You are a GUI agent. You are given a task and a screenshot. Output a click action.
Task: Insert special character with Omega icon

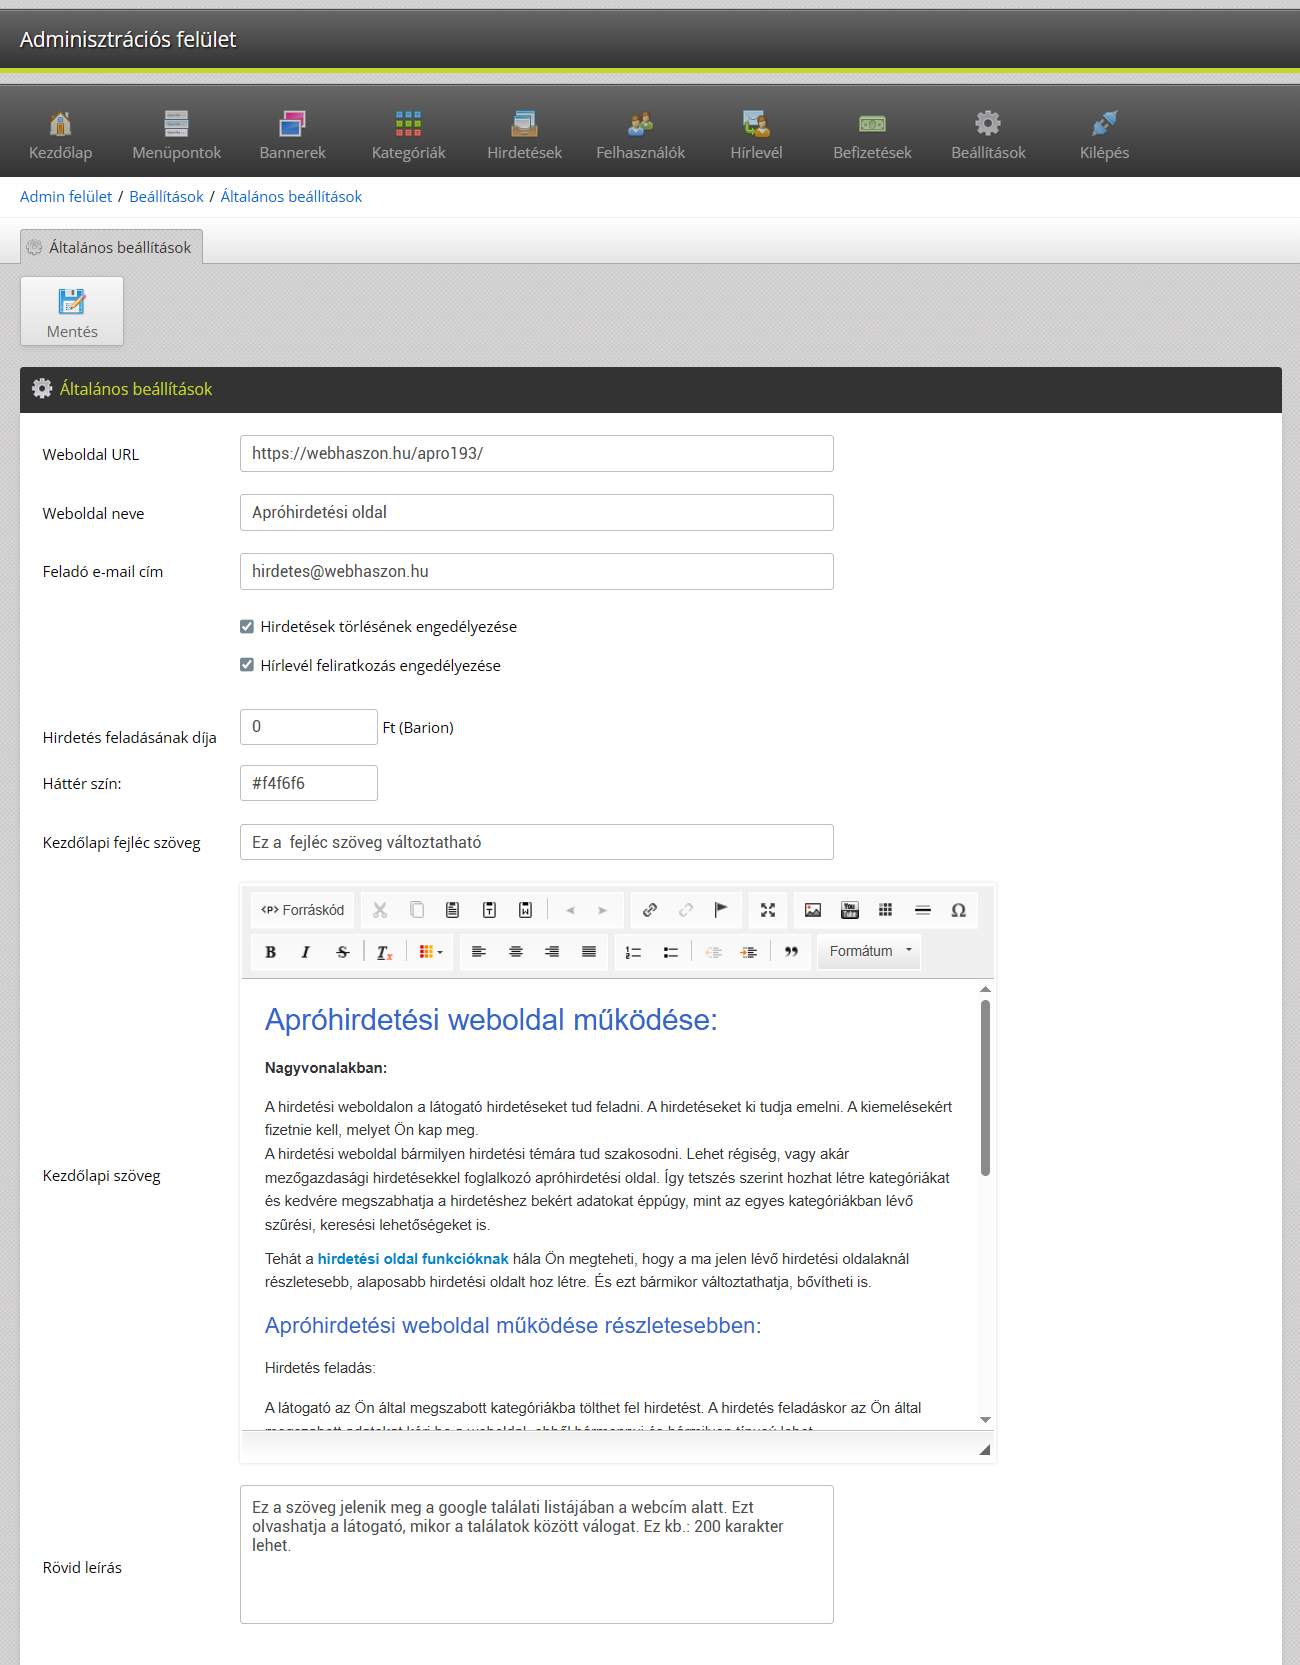coord(958,910)
